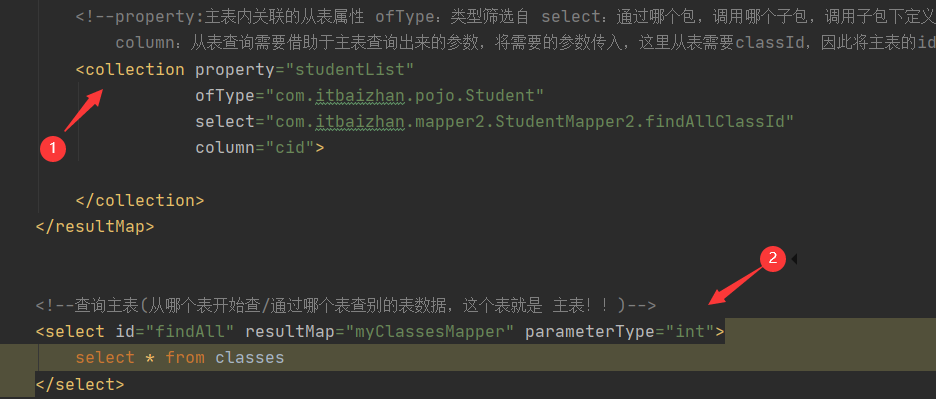The image size is (936, 399).
Task: Click the "int" parameterType value
Action: [689, 332]
